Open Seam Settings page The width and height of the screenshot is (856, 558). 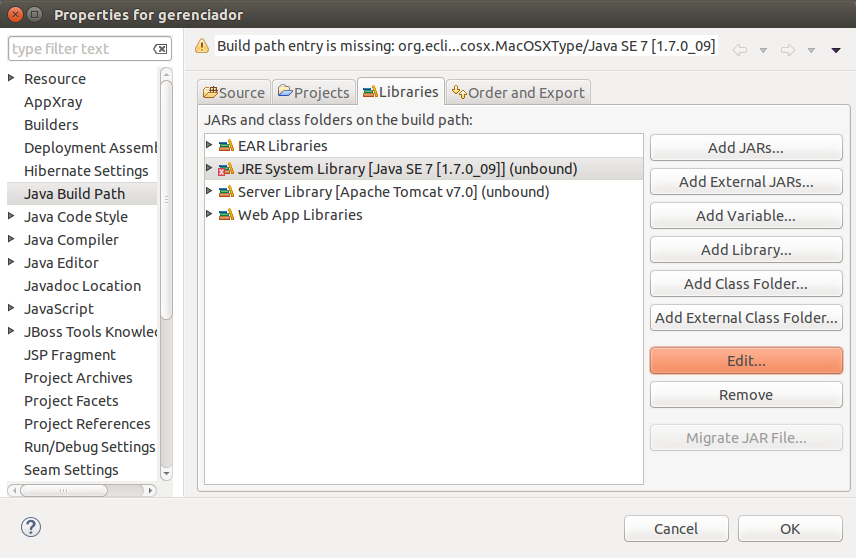click(71, 470)
